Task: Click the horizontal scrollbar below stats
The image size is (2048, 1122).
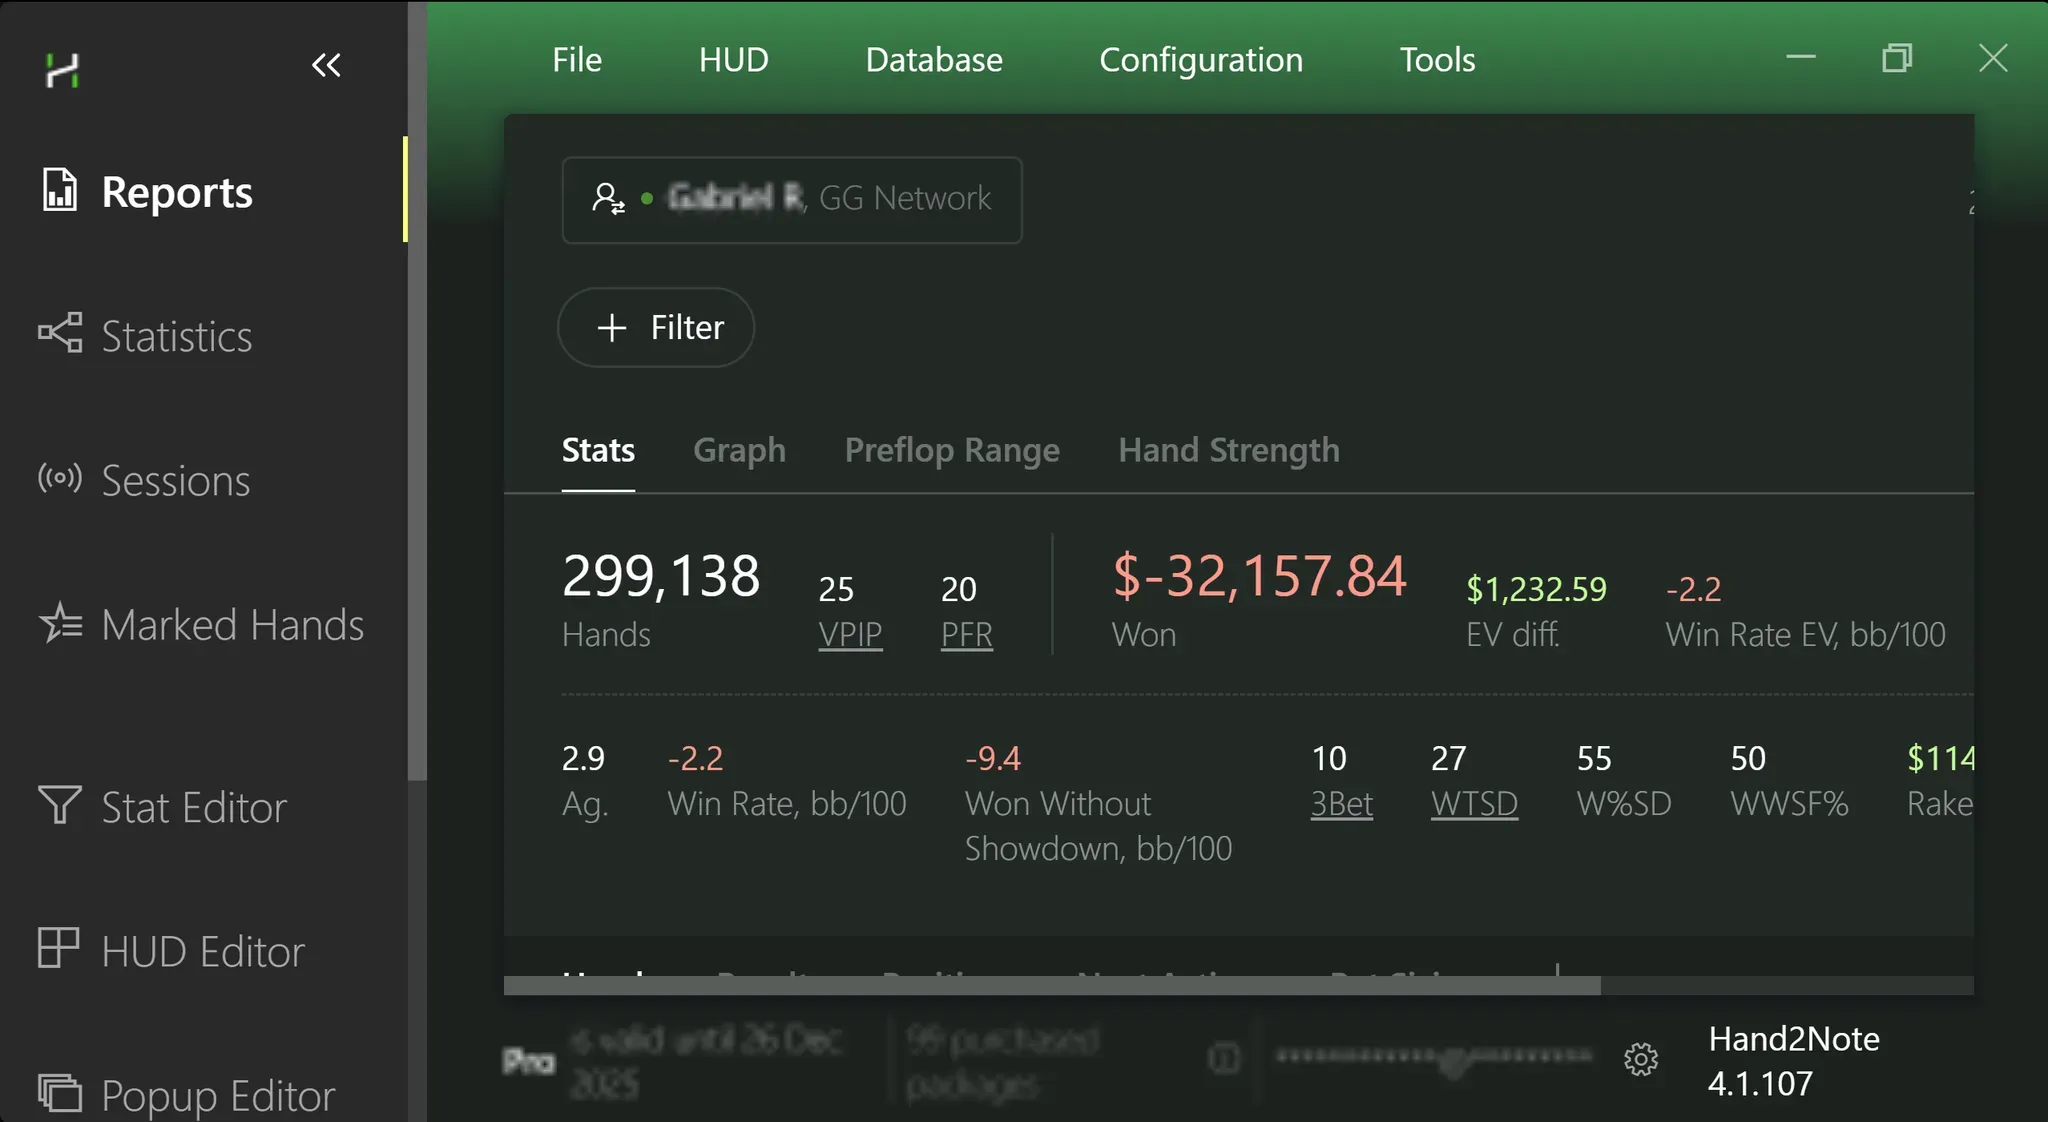Action: coord(1051,986)
